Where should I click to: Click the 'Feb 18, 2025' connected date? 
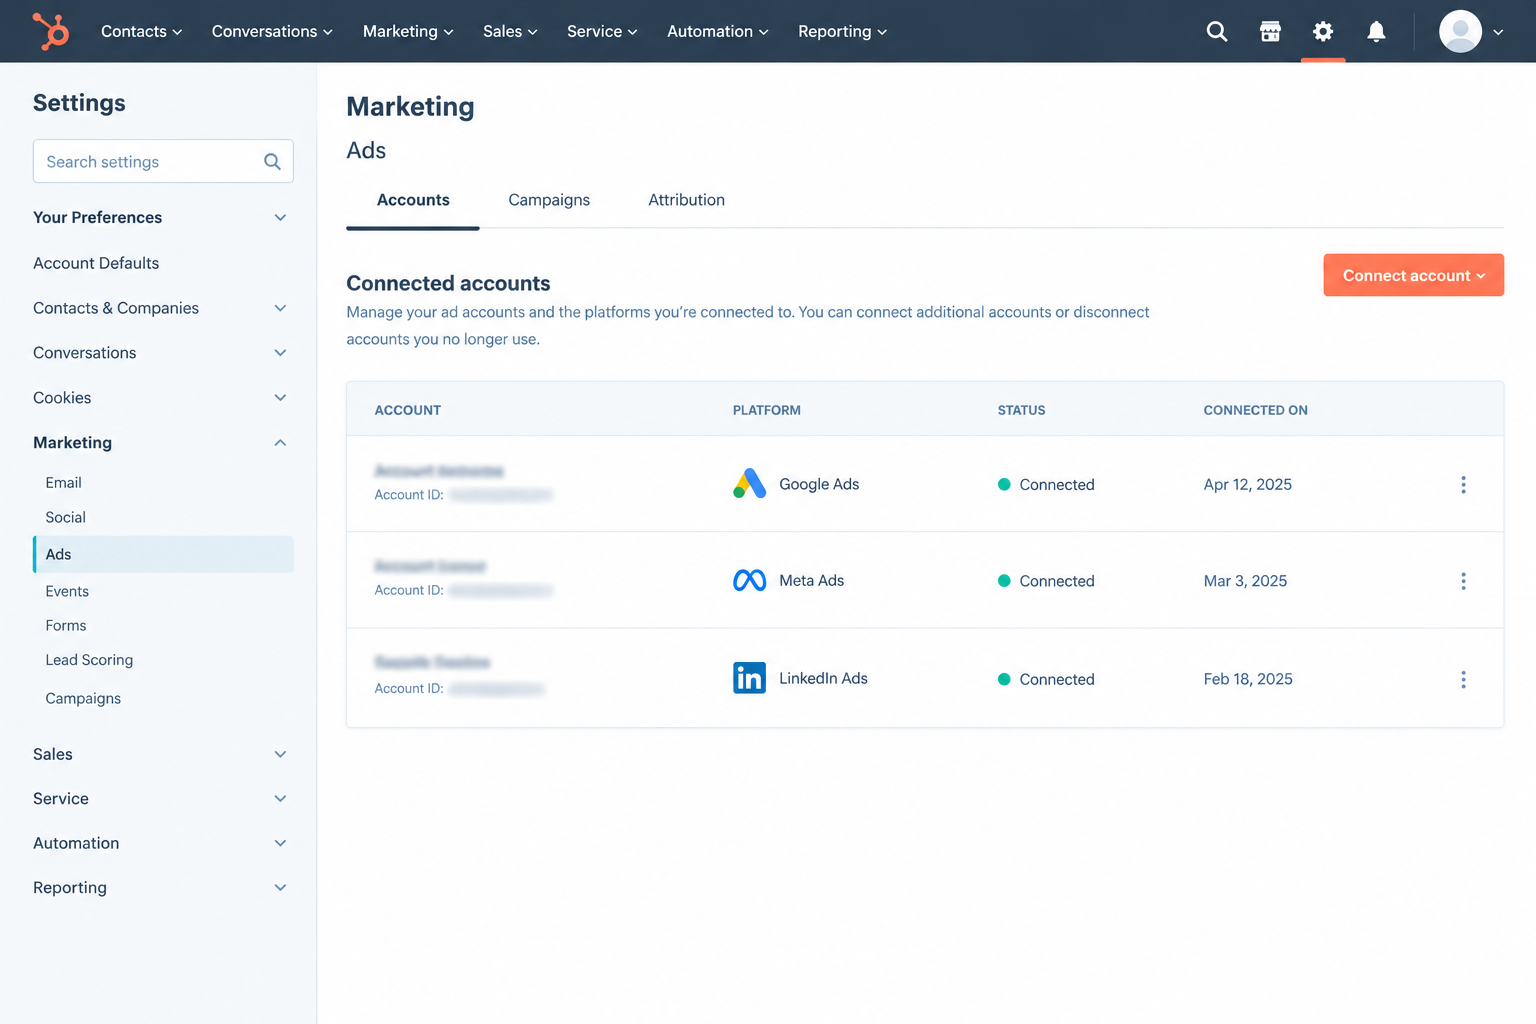(1248, 679)
